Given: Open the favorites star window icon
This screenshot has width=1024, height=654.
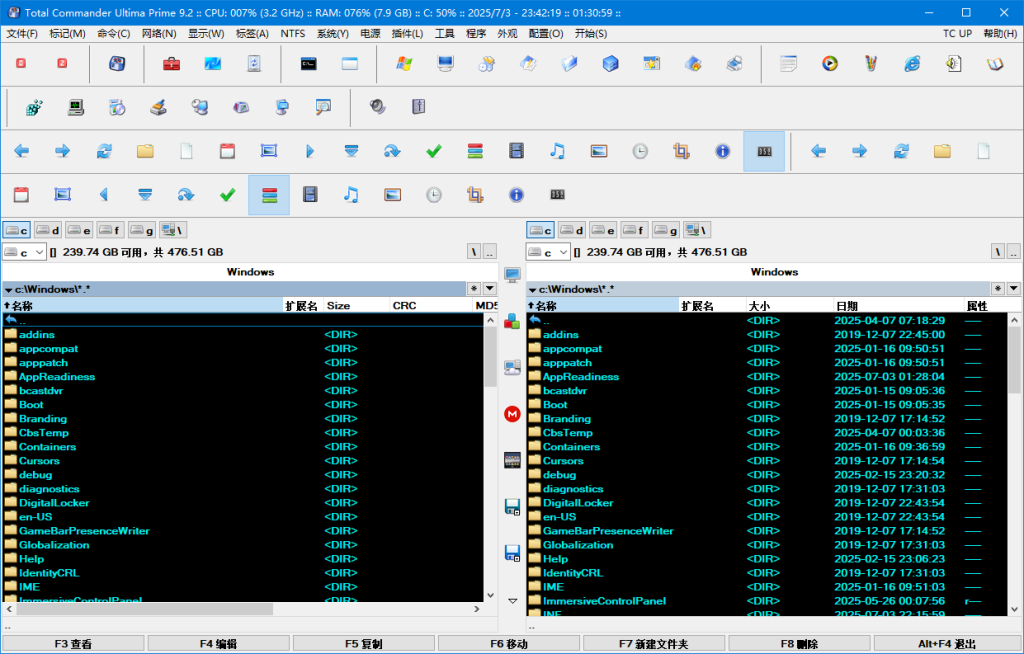Looking at the screenshot, I should 652,63.
